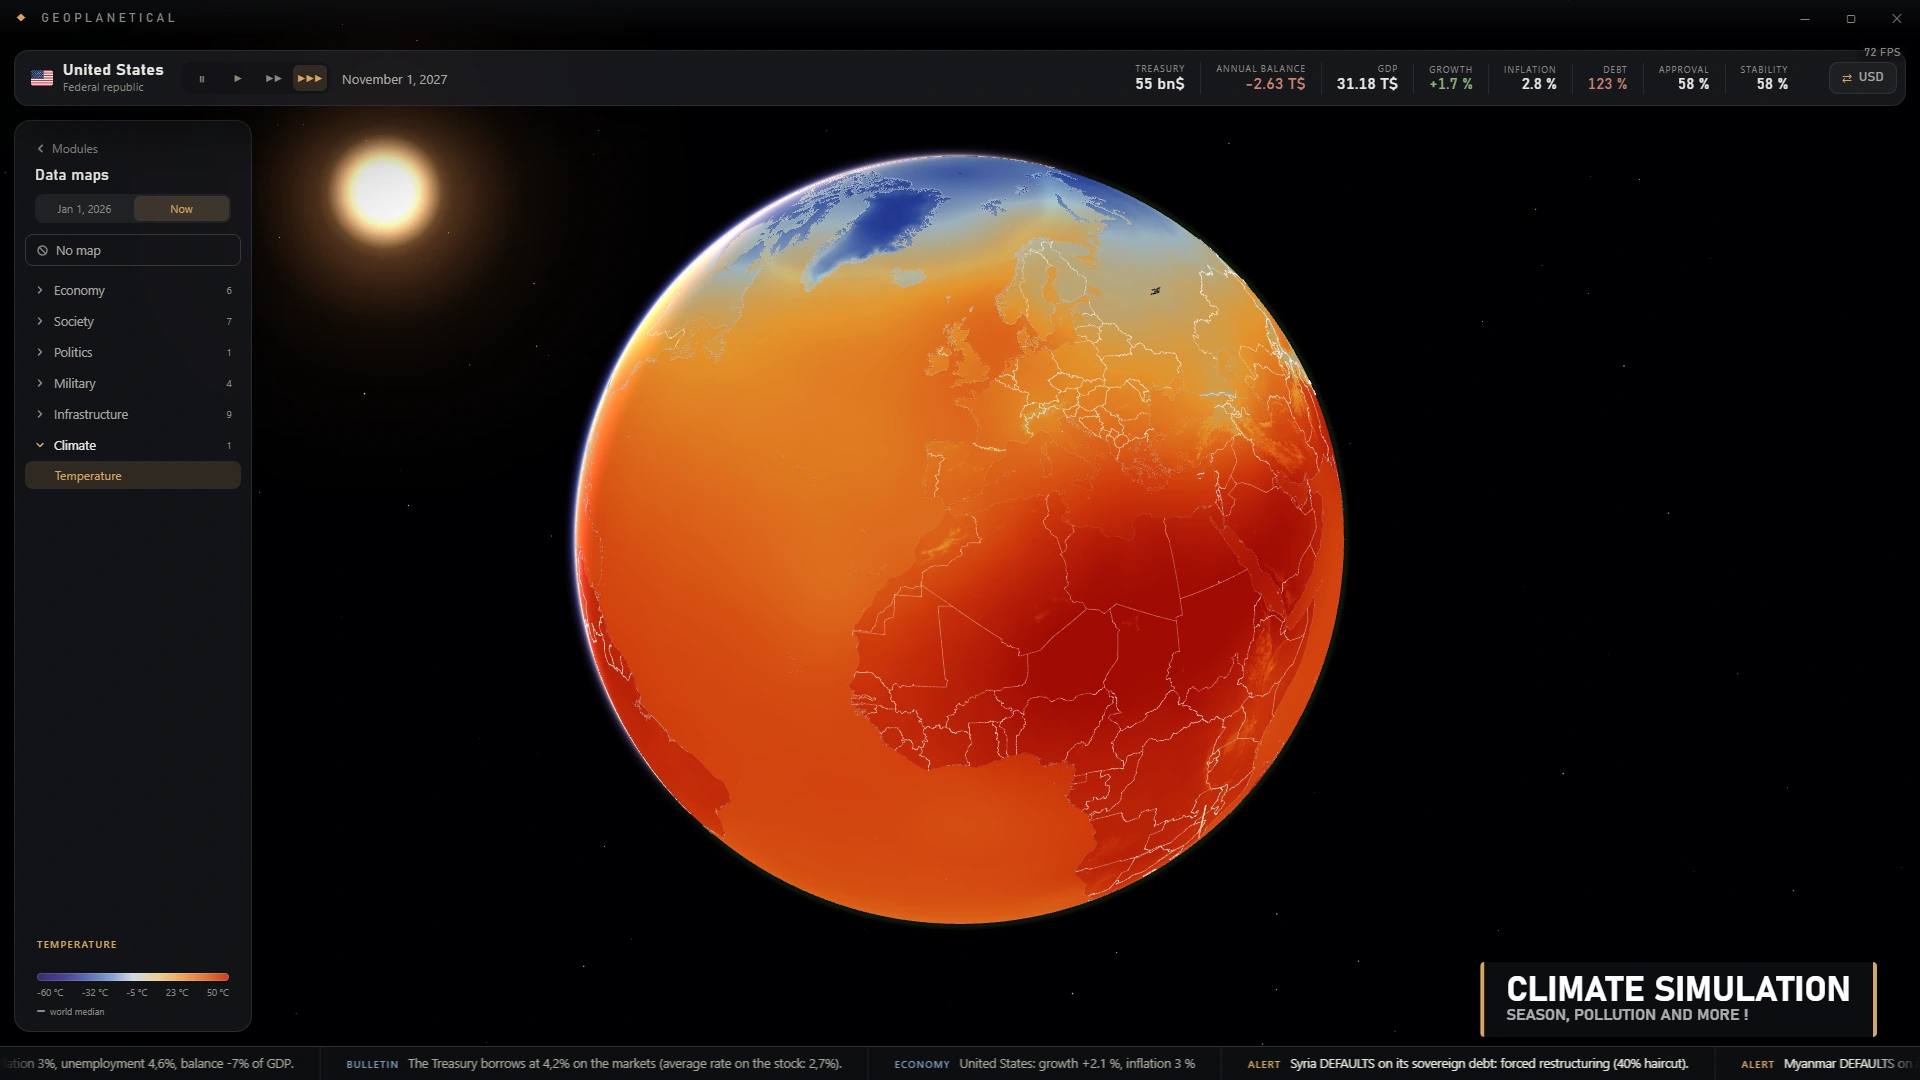This screenshot has width=1920, height=1080.
Task: Click the GDP 31.18 T$ value
Action: (1367, 84)
